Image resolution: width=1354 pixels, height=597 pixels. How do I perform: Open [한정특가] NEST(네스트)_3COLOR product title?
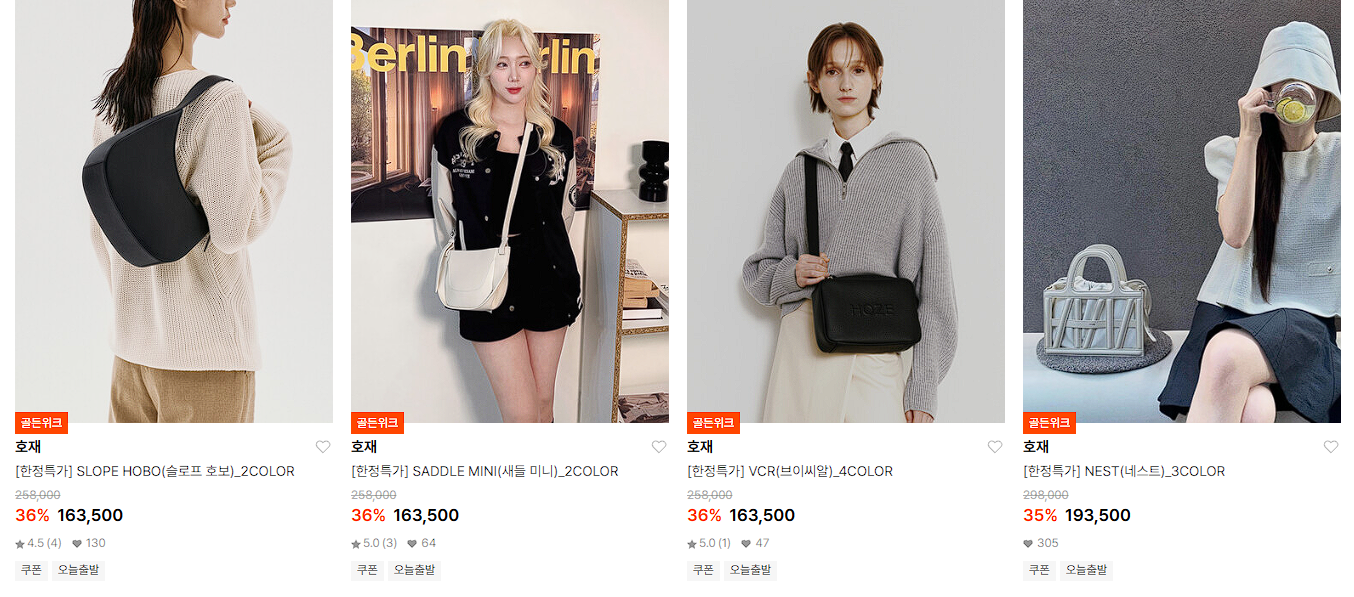tap(1124, 471)
